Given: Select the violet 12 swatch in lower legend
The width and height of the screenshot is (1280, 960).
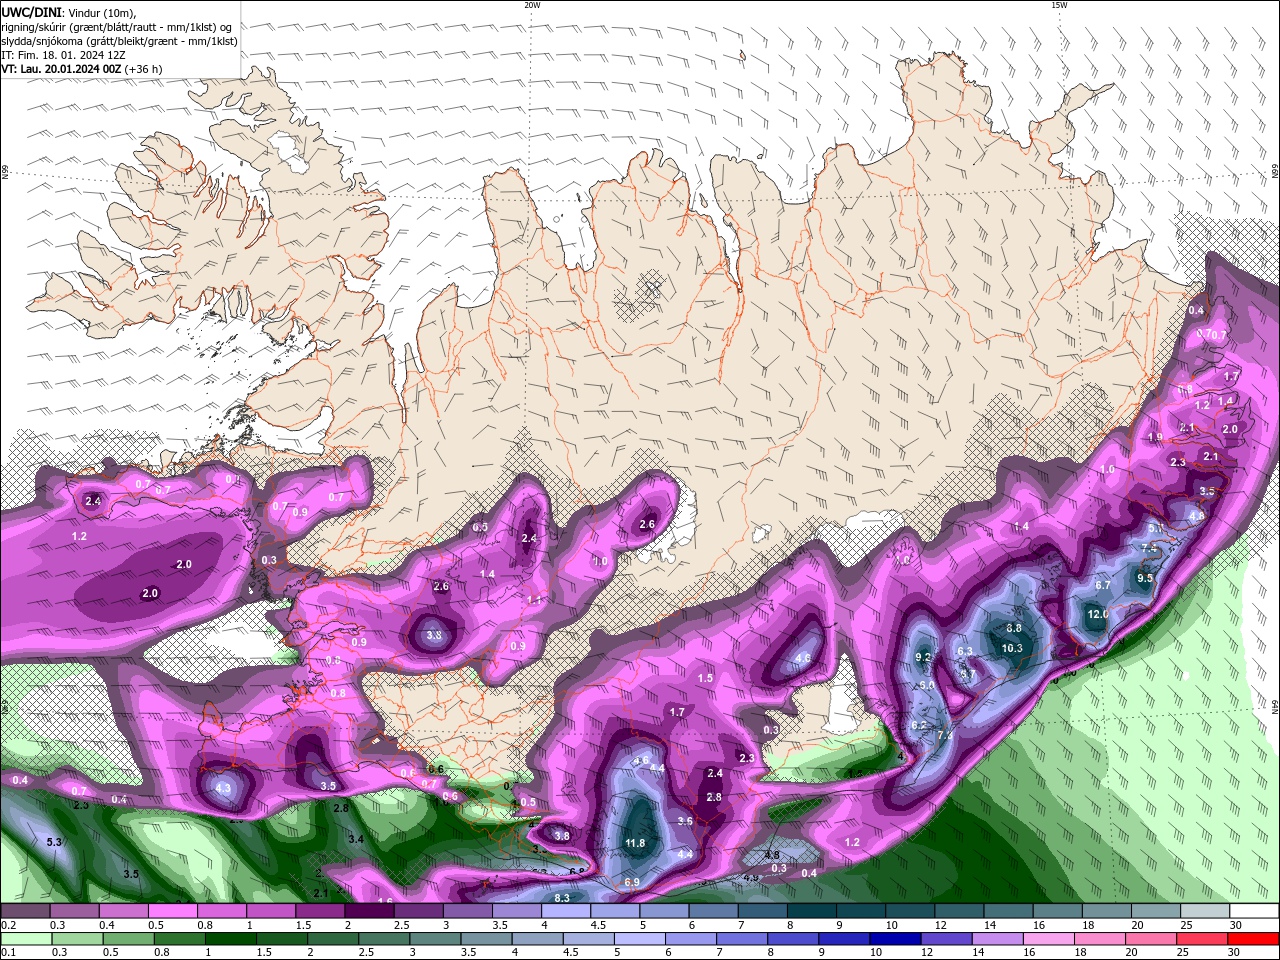Looking at the screenshot, I should pyautogui.click(x=946, y=939).
